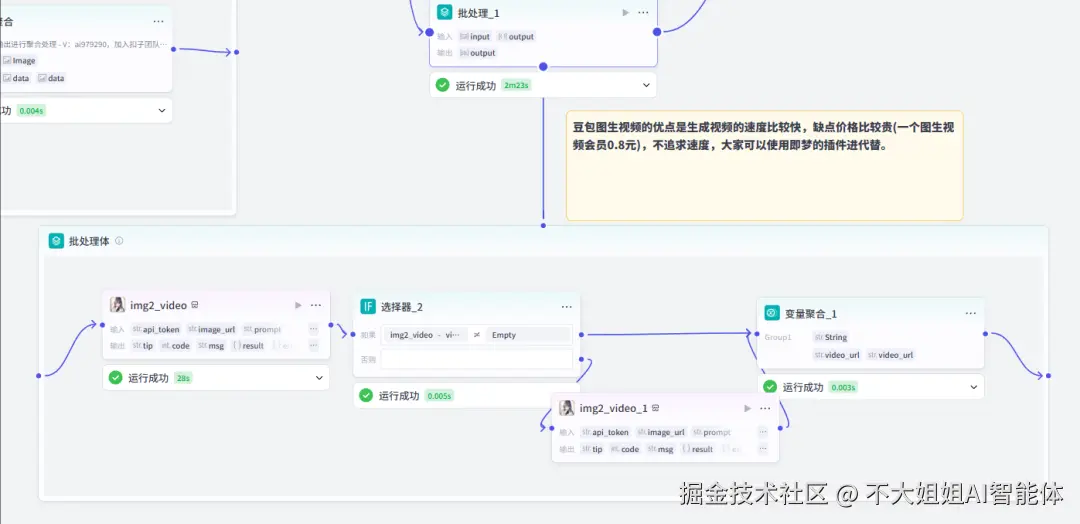Image resolution: width=1080 pixels, height=524 pixels.
Task: Open 选择器_2 node more options menu
Action: [566, 307]
